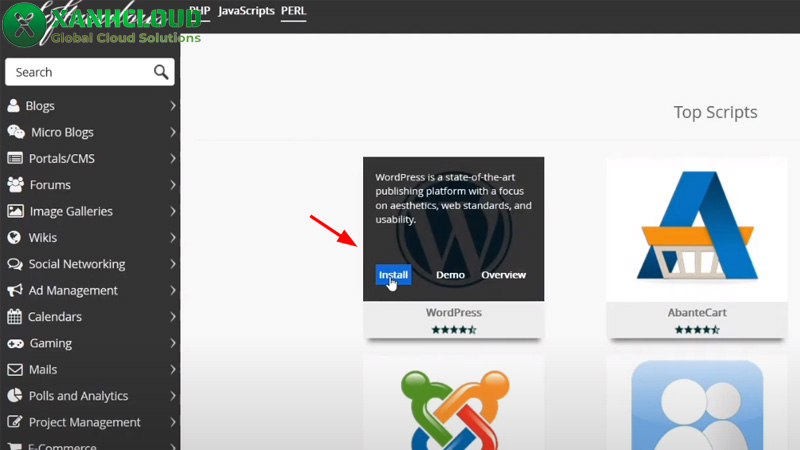Click the Ad Management megaphone icon
Screen dimensions: 800x450
[x=15, y=290]
